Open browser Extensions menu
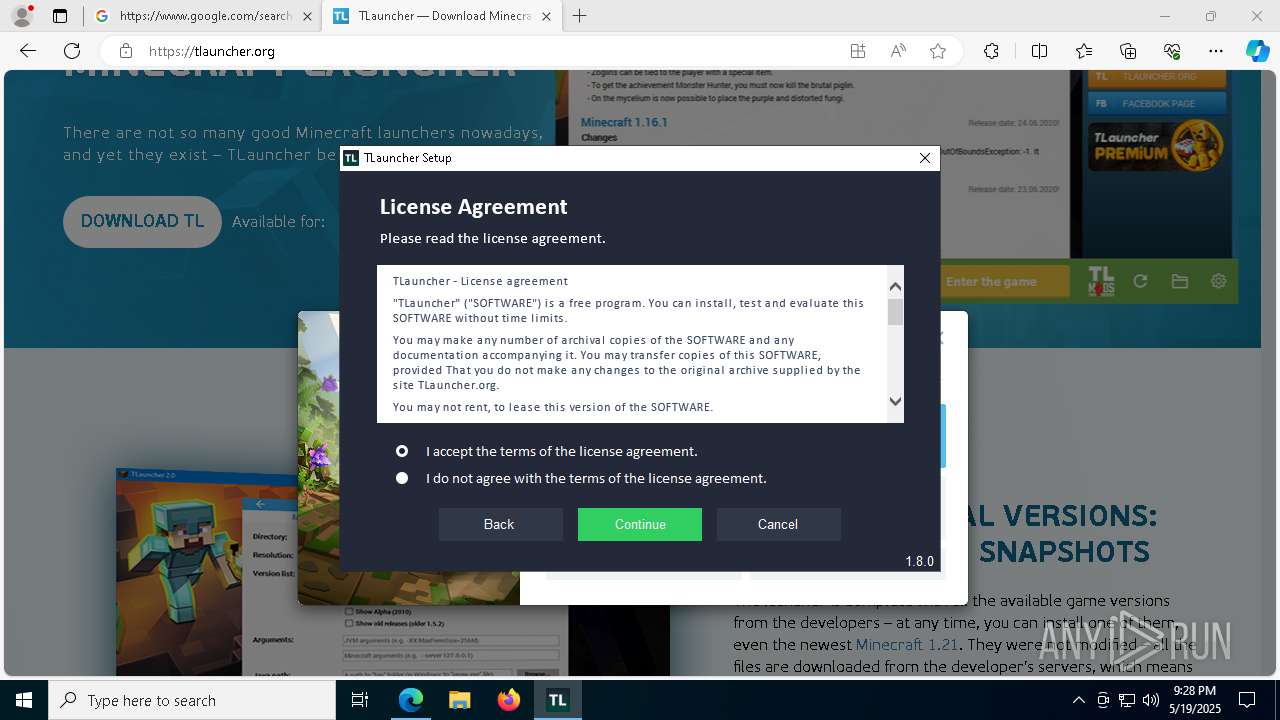Viewport: 1280px width, 720px height. pos(991,51)
